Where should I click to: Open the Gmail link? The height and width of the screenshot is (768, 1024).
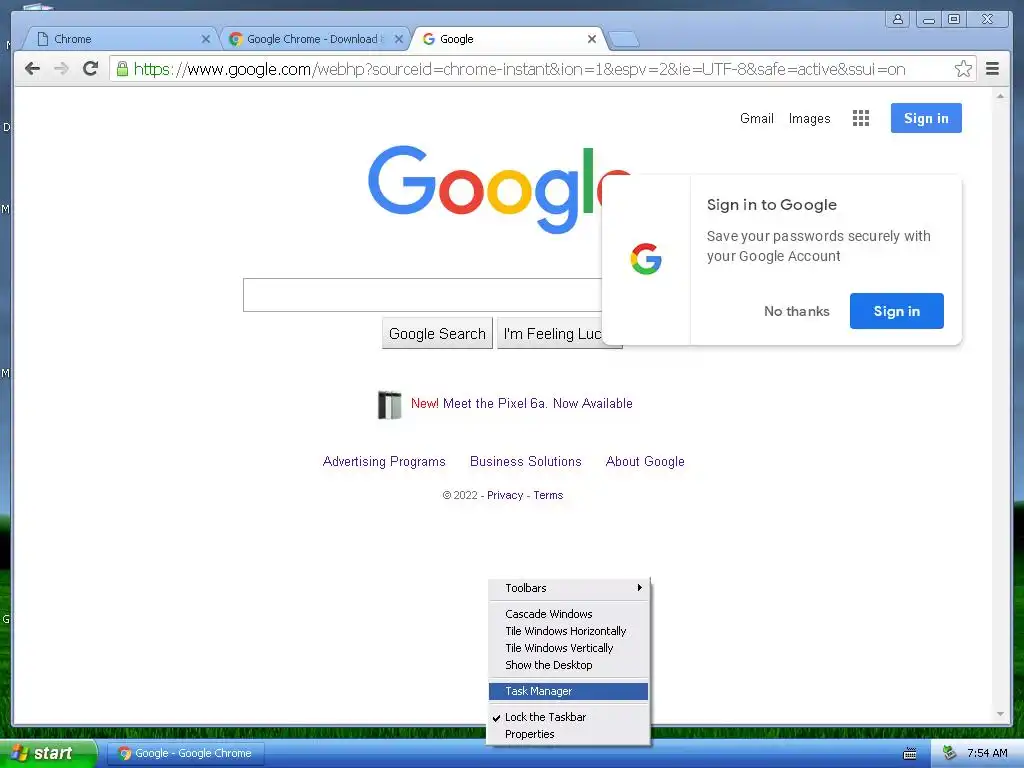tap(756, 118)
